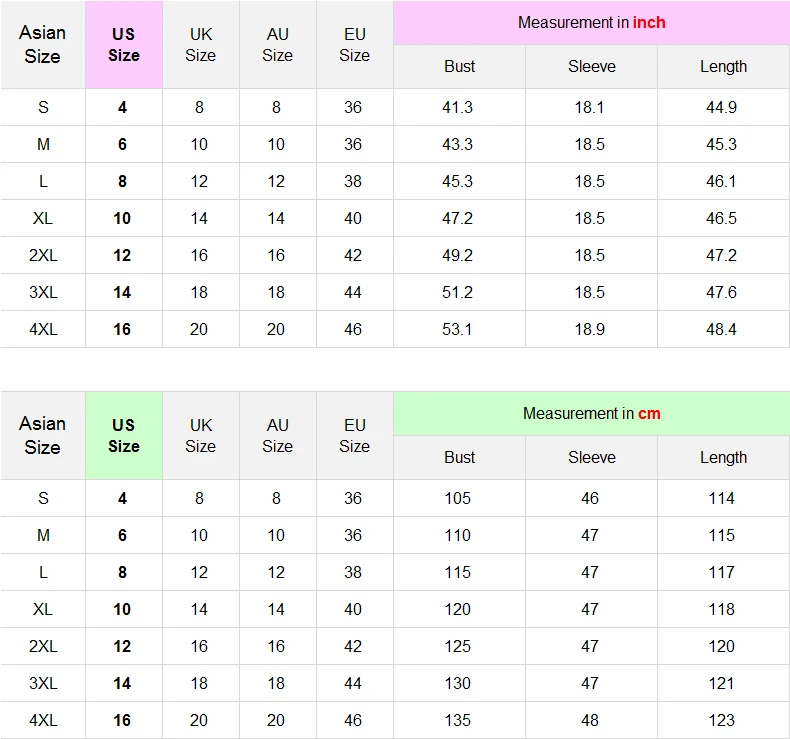Click the Sleeve header in cm table
Viewport: 790px width, 739px height.
(591, 457)
